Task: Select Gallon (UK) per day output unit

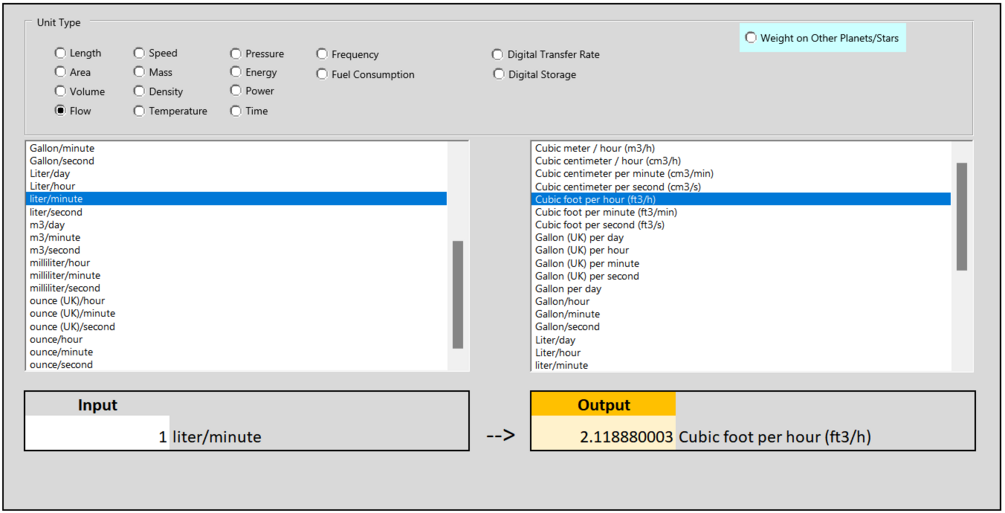Action: coord(741,237)
